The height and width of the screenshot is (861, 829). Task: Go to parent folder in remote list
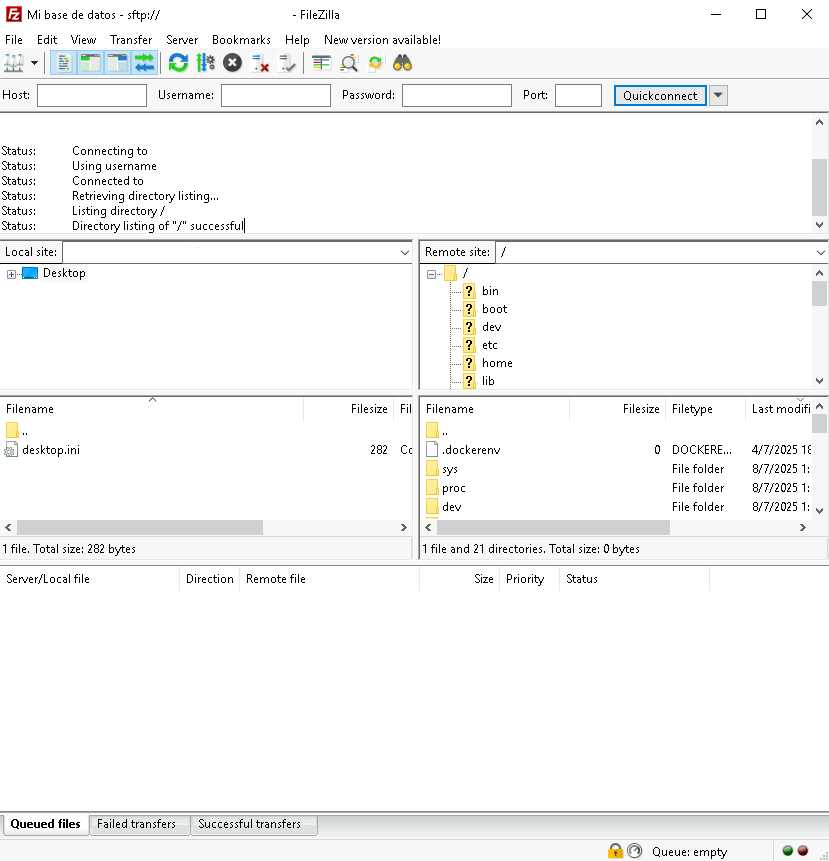point(438,431)
